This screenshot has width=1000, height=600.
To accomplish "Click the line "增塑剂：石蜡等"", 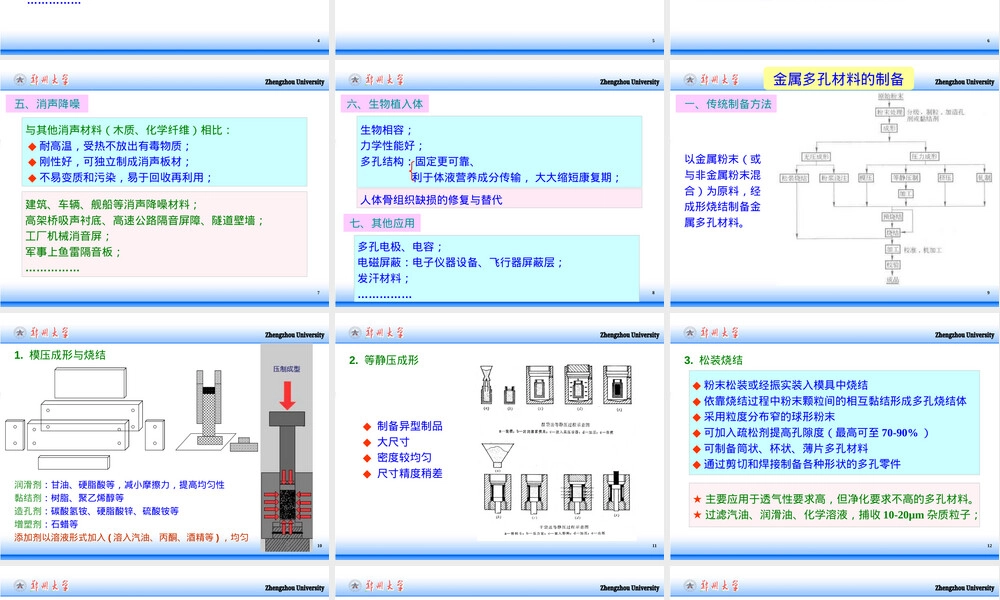I will pyautogui.click(x=46, y=524).
